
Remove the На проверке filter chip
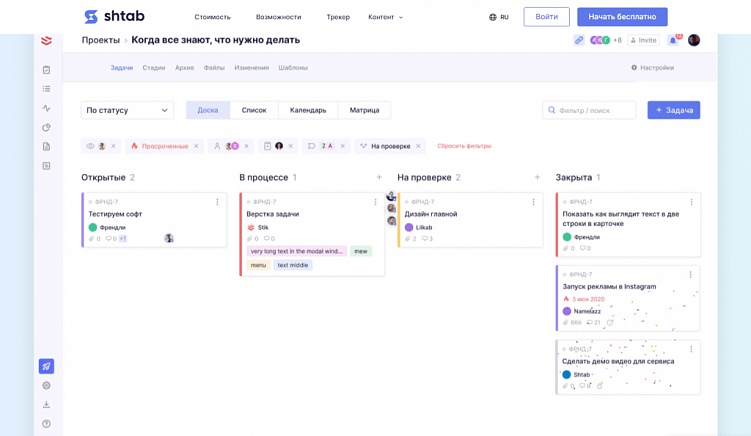point(418,146)
